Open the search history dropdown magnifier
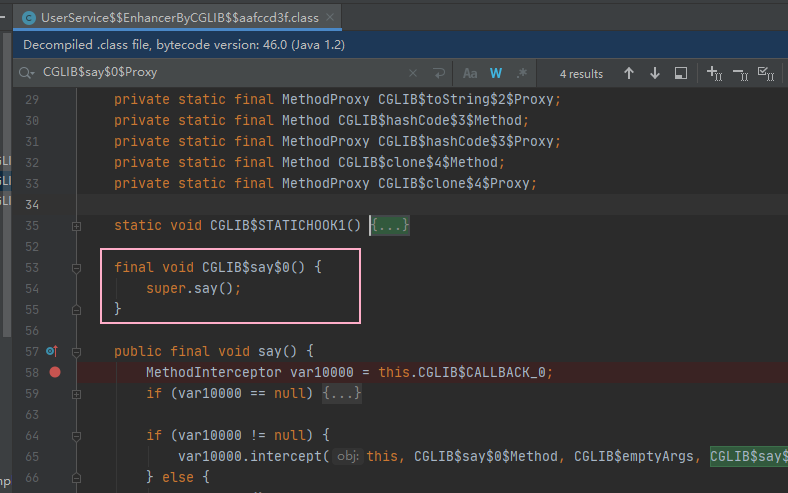788x493 pixels. [x=26, y=73]
